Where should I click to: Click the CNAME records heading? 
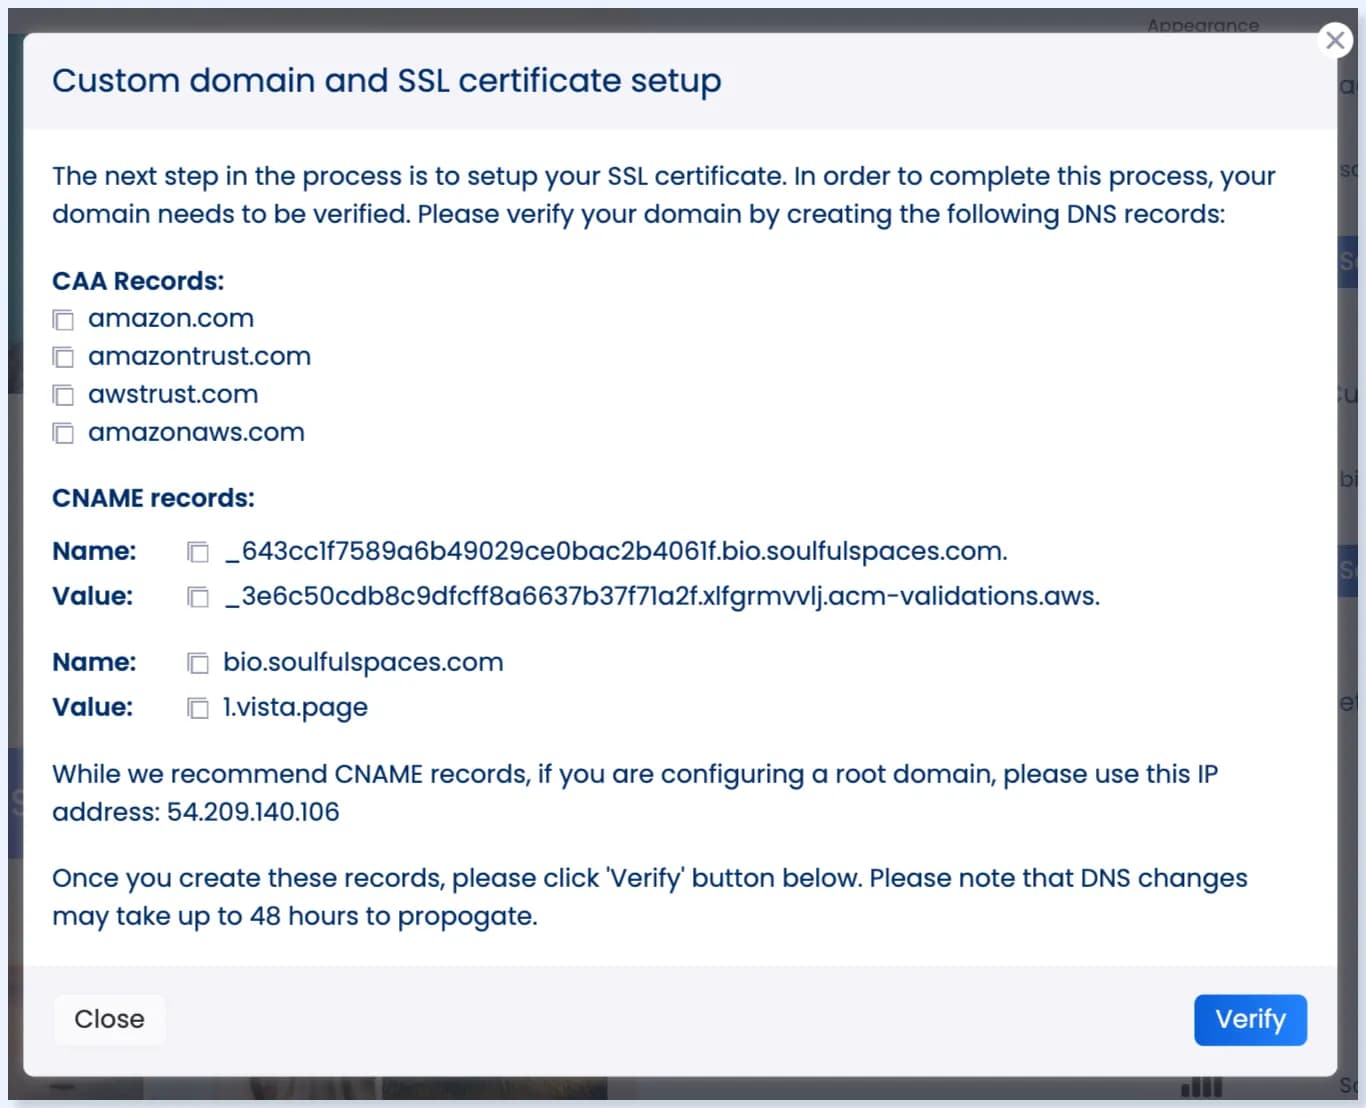click(x=153, y=498)
